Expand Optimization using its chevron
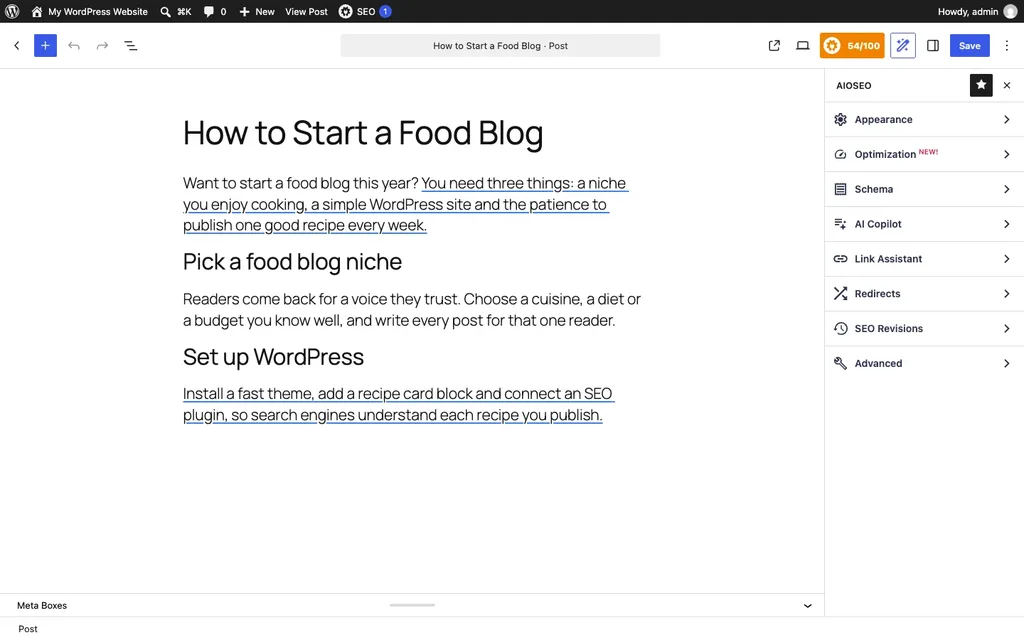The height and width of the screenshot is (640, 1024). point(1006,154)
